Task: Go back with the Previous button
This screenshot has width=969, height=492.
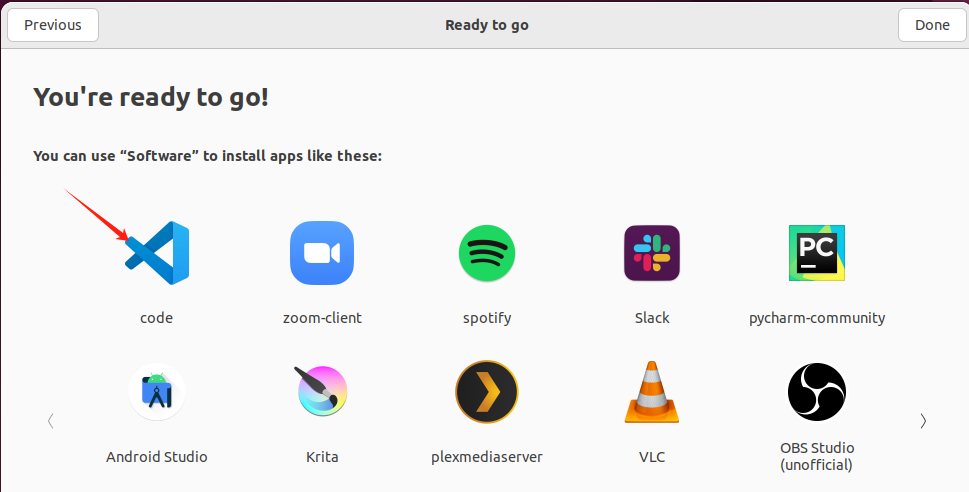Action: 53,25
